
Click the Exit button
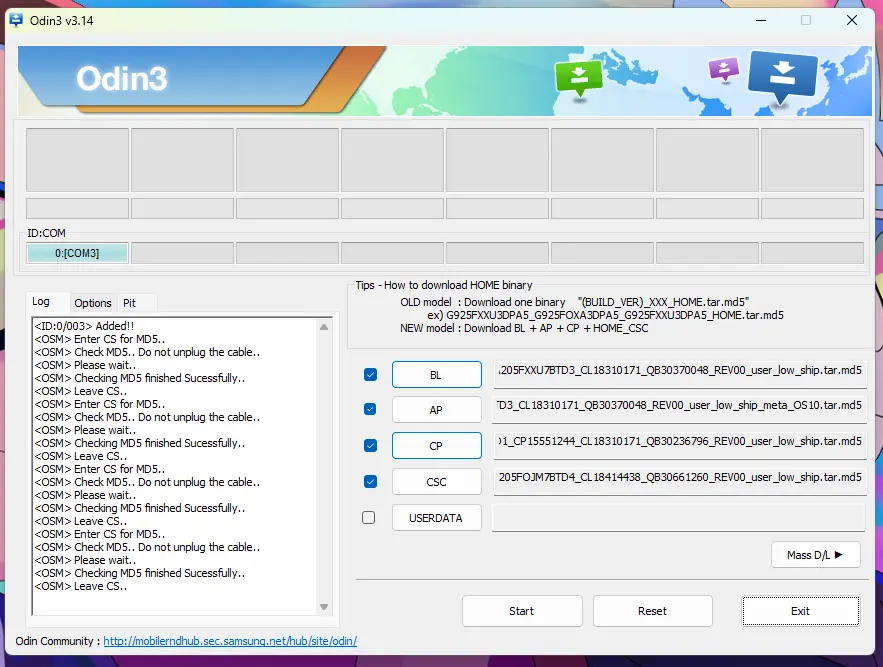(x=800, y=611)
